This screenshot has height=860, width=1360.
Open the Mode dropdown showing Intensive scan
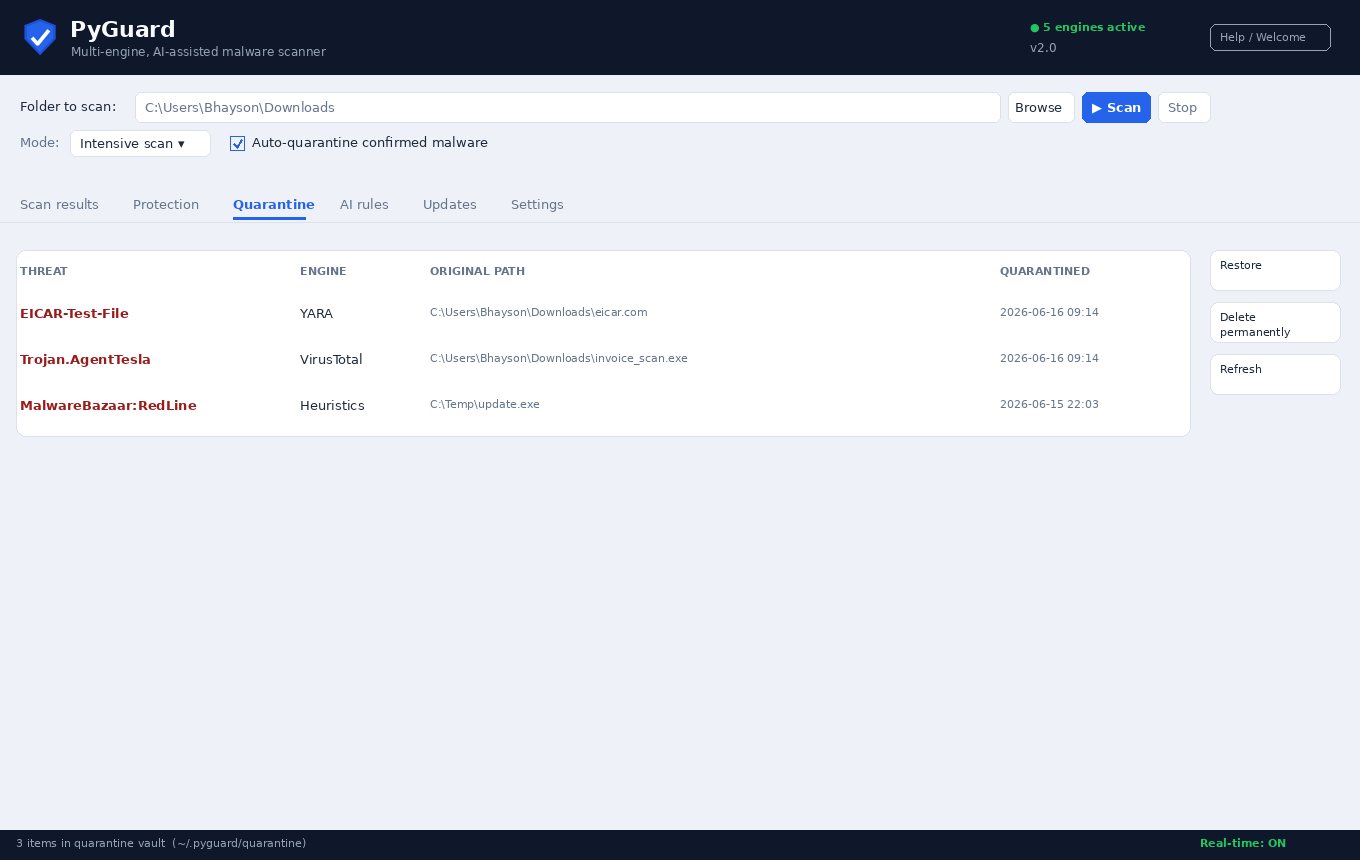pos(140,143)
